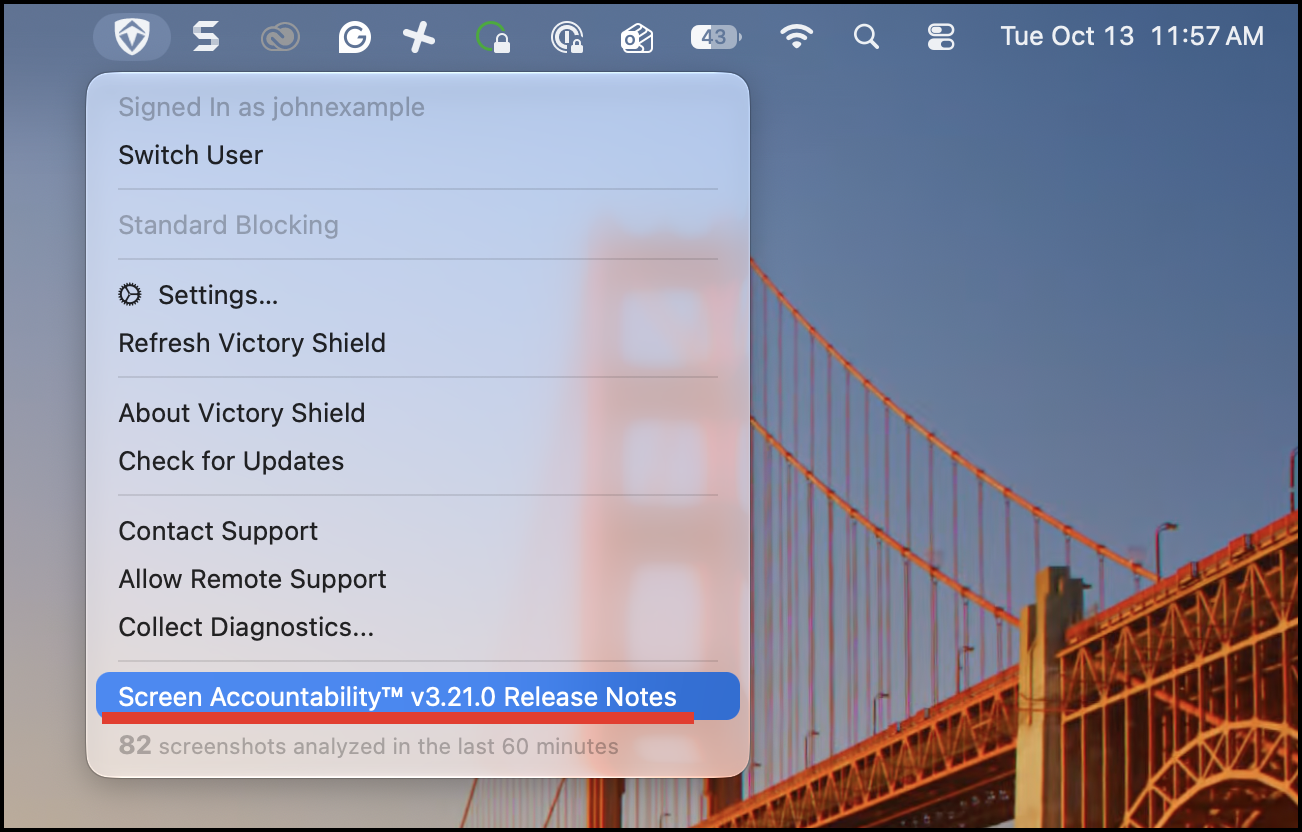
Task: Show battery status at 43 percent
Action: coord(716,38)
